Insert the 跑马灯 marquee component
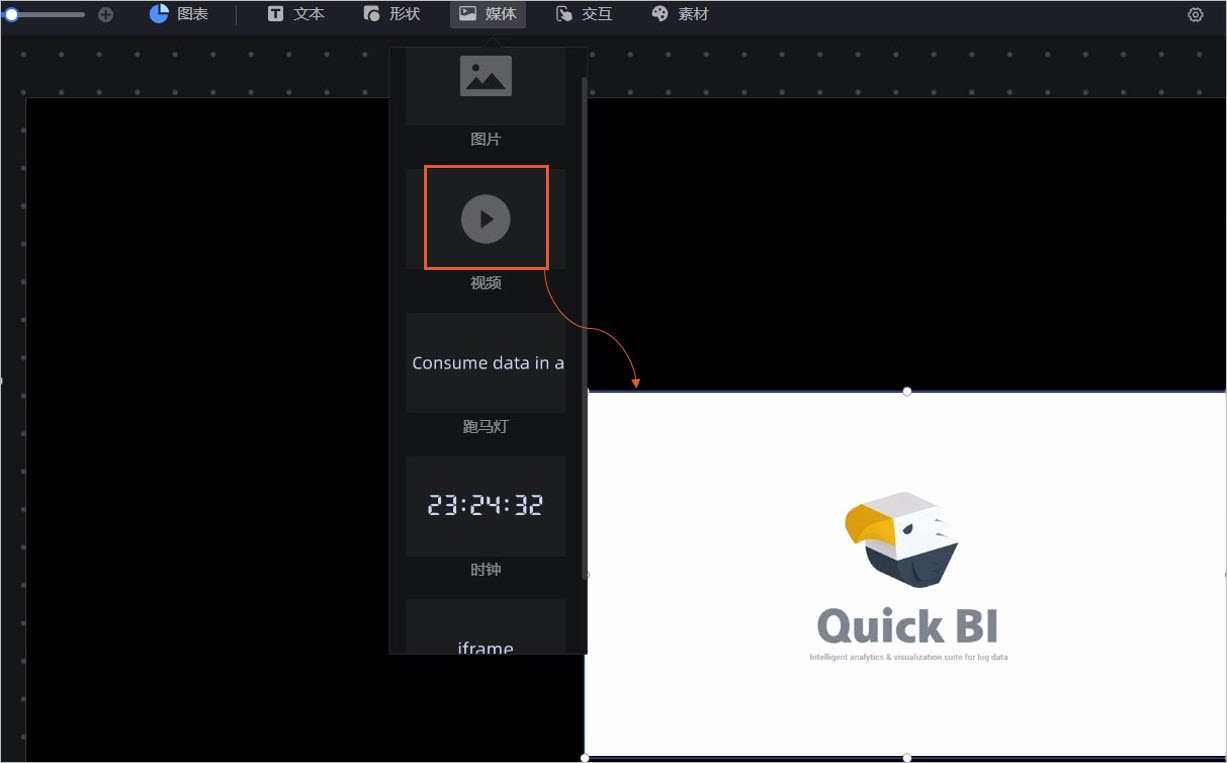Screen dimensions: 1227x763 [486, 363]
